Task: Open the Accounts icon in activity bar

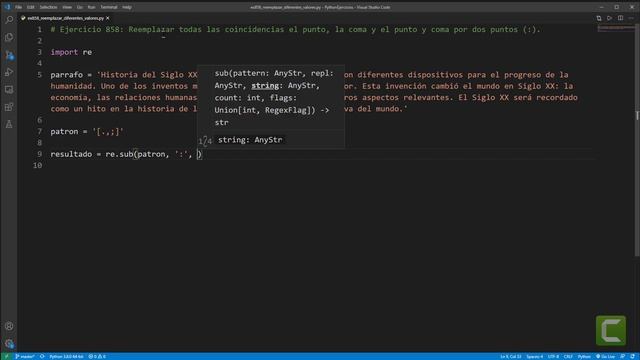Action: point(9,326)
